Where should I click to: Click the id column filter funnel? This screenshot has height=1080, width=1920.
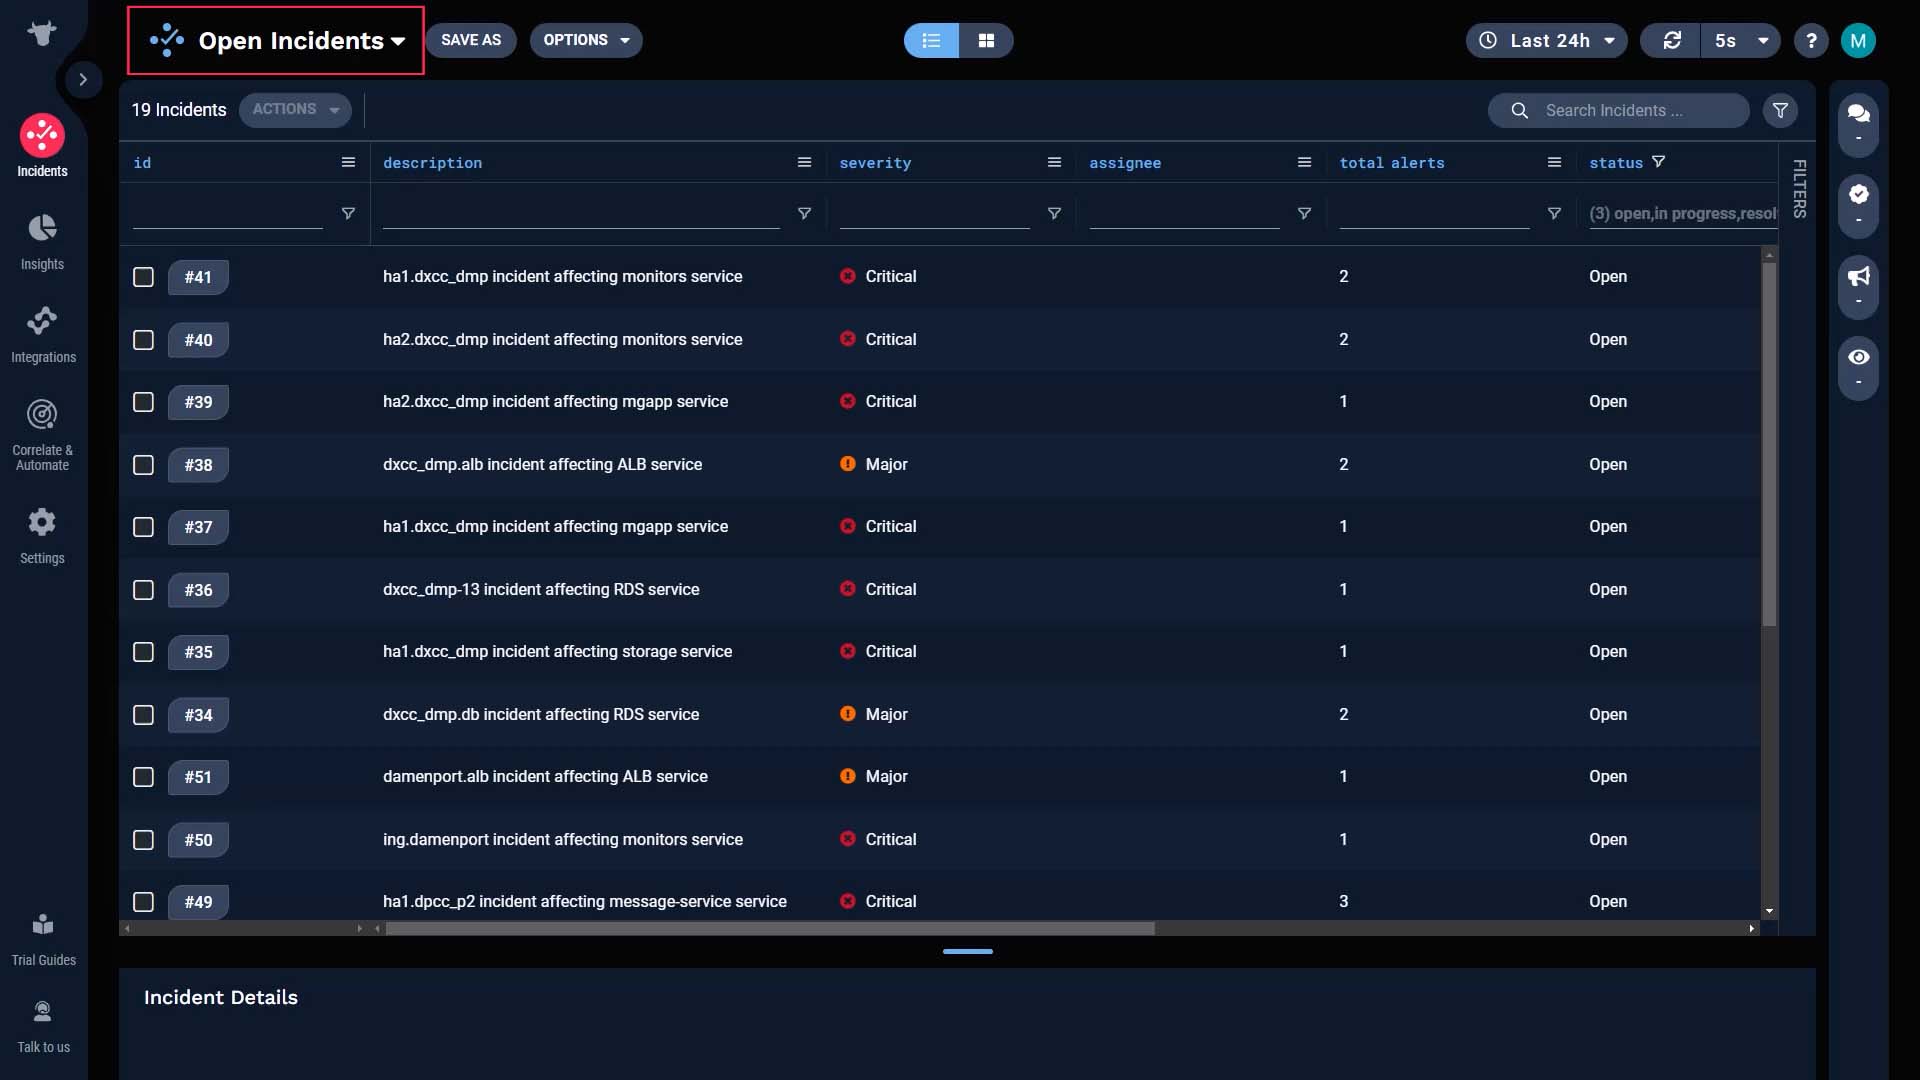point(348,213)
